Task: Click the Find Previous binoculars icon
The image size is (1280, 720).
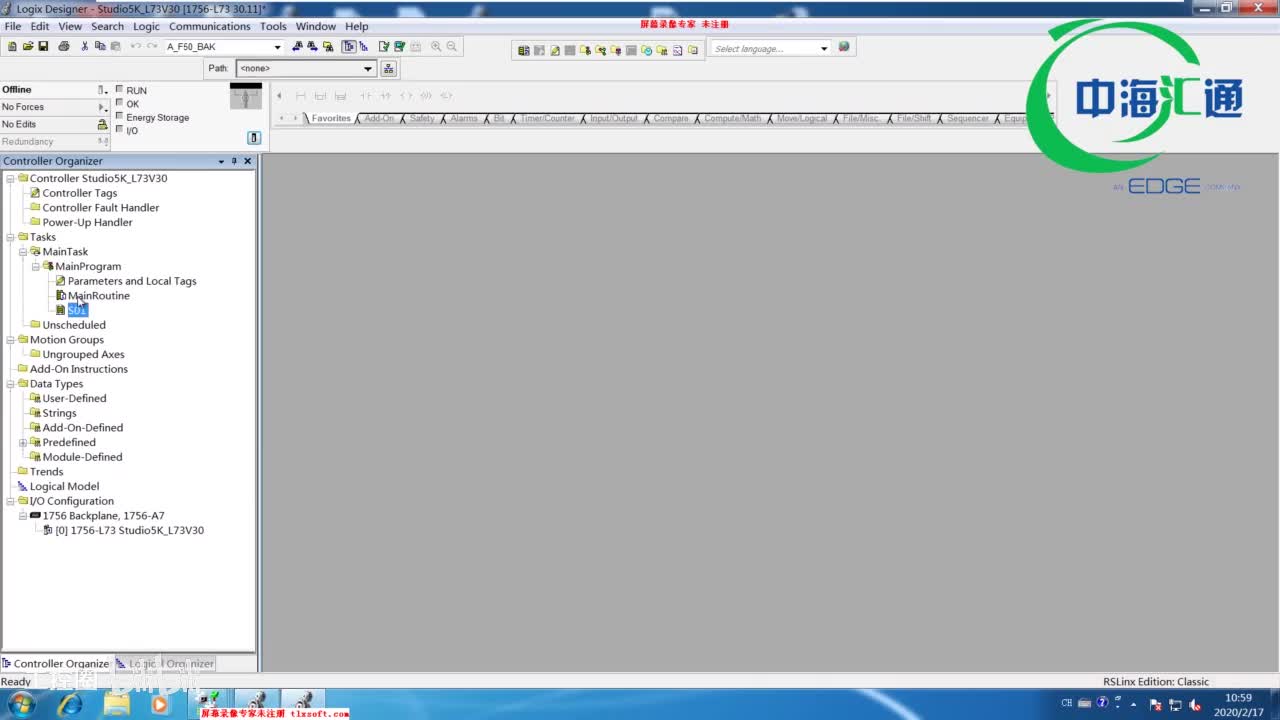Action: (x=298, y=47)
